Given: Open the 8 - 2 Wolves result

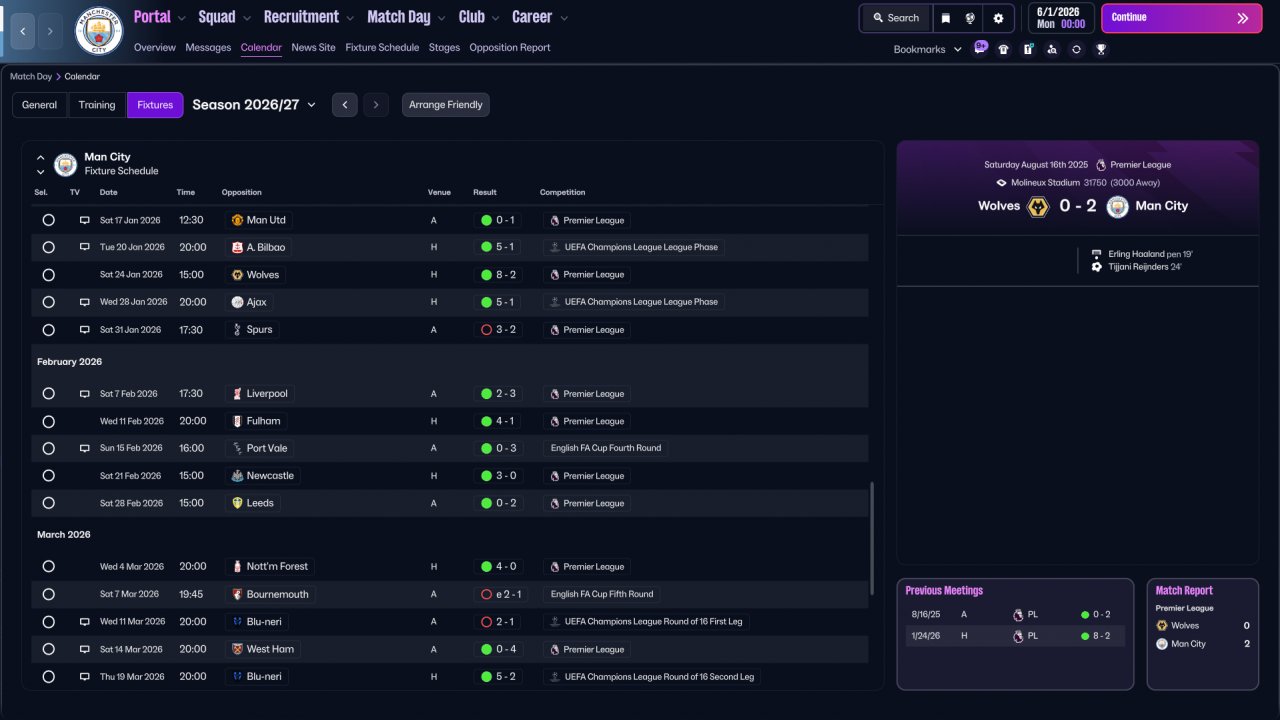Looking at the screenshot, I should coord(500,275).
